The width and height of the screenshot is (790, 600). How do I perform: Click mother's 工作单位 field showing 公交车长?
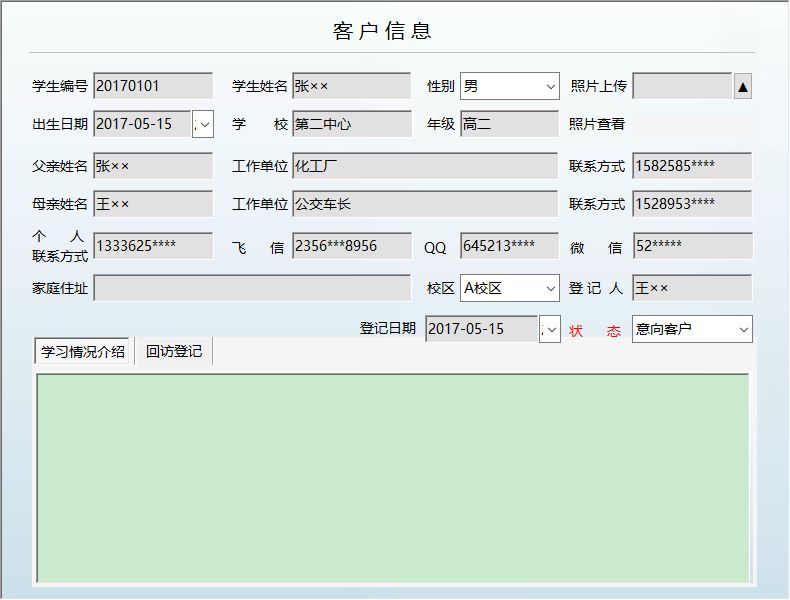pos(425,204)
